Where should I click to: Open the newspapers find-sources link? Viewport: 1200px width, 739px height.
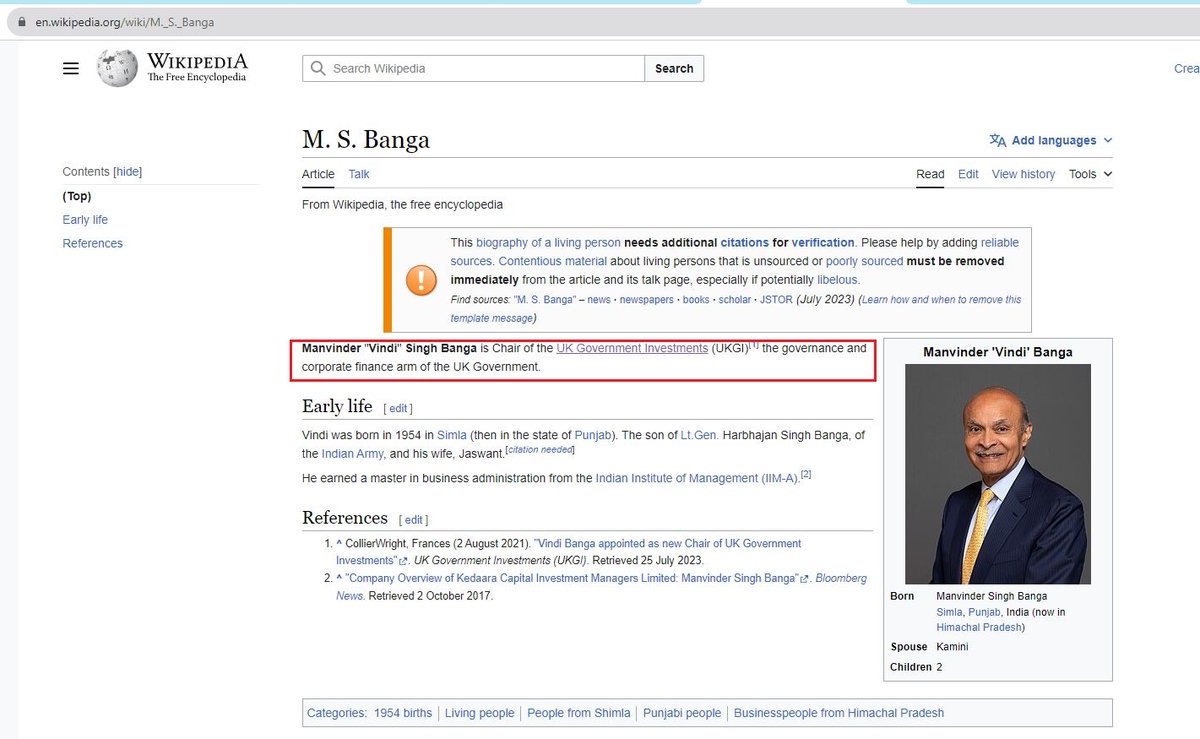coord(645,300)
